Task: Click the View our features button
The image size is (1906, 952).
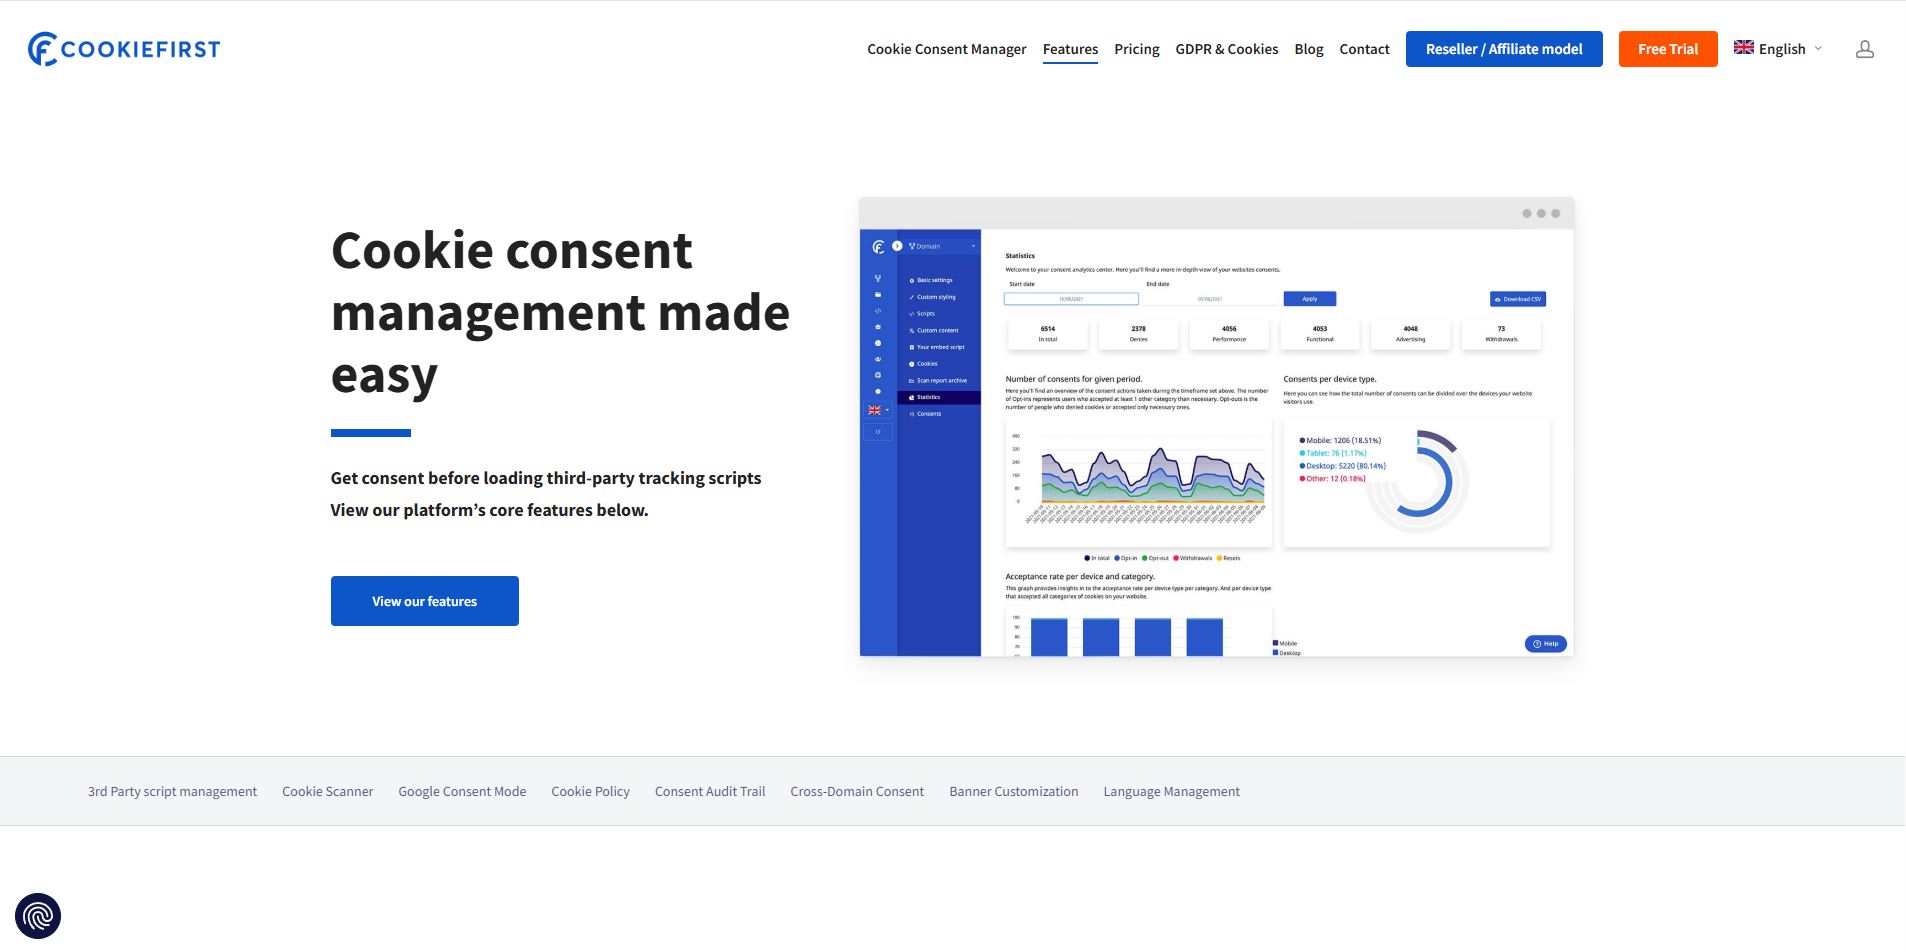Action: pos(425,601)
